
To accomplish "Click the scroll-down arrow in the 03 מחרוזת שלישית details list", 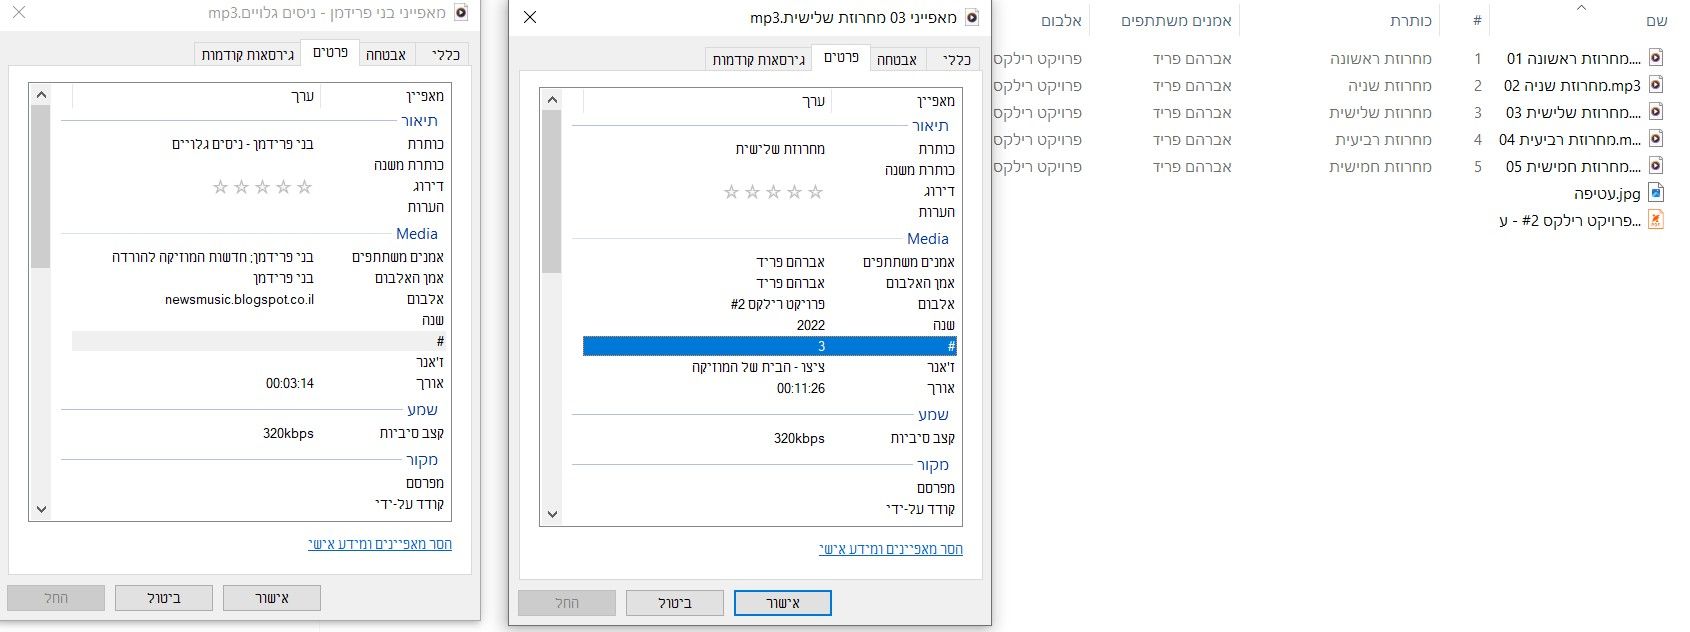I will tap(552, 514).
